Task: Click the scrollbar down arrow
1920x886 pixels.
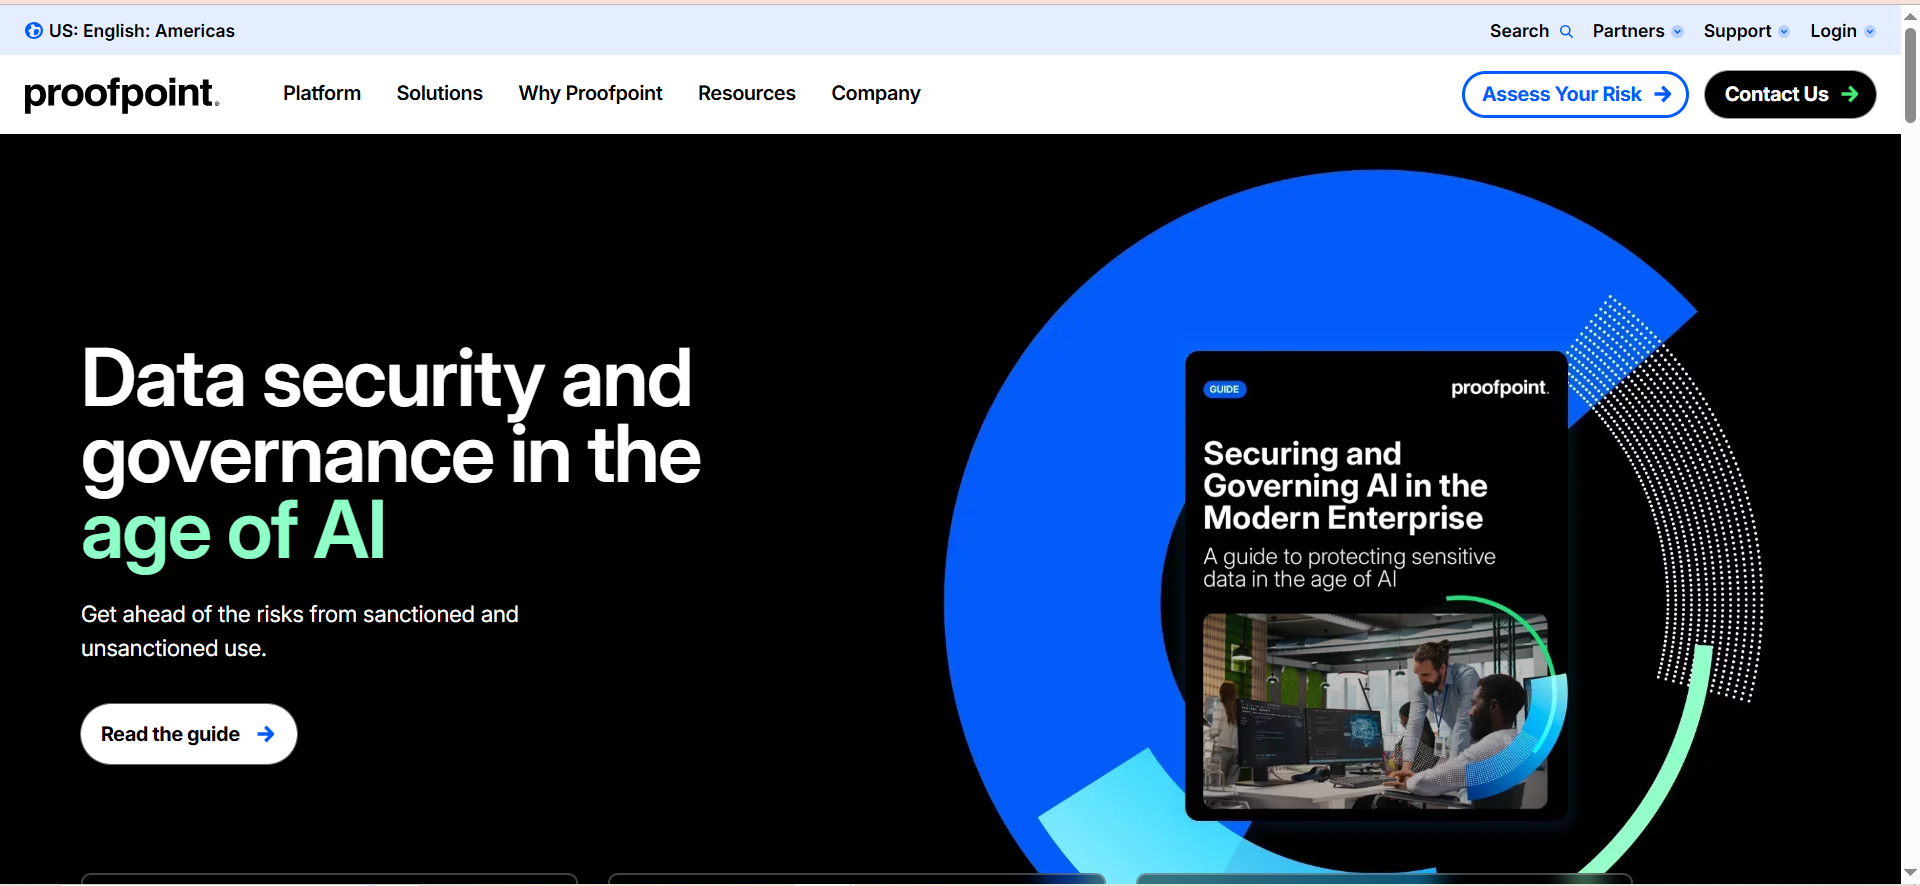Action: pyautogui.click(x=1910, y=873)
